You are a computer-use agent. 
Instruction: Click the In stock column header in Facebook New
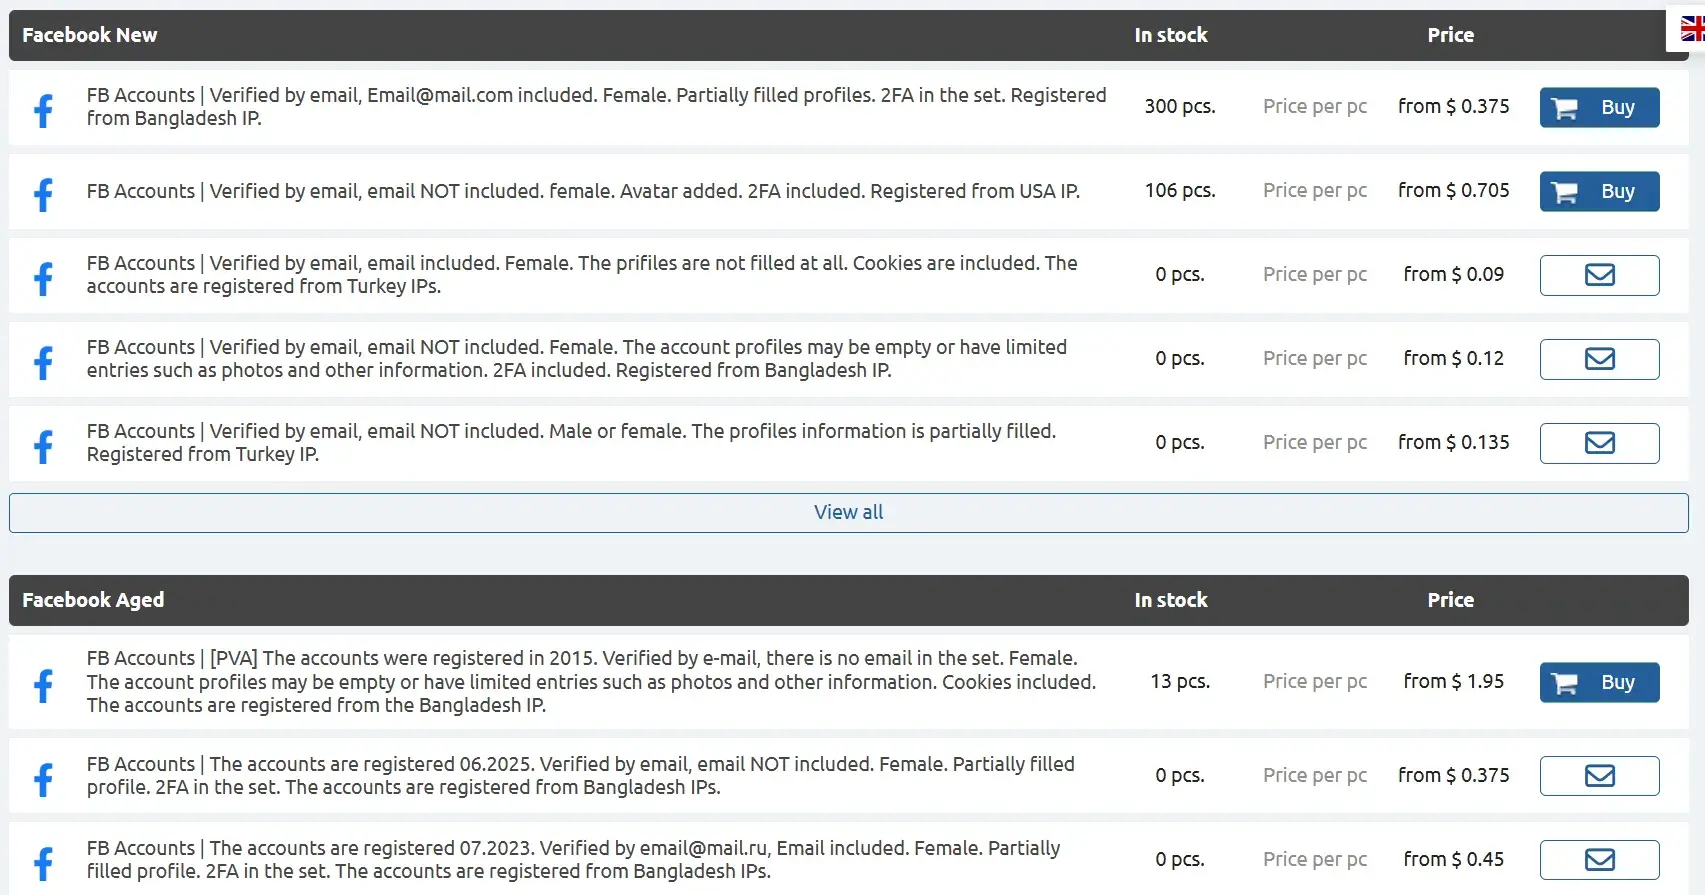[x=1170, y=35]
